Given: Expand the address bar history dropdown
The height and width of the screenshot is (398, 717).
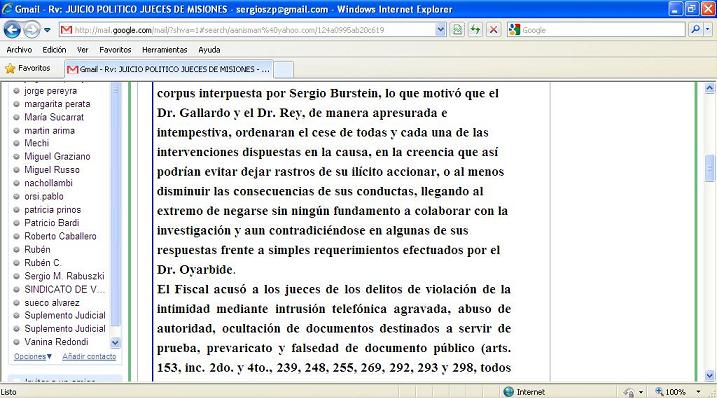Looking at the screenshot, I should (x=440, y=30).
